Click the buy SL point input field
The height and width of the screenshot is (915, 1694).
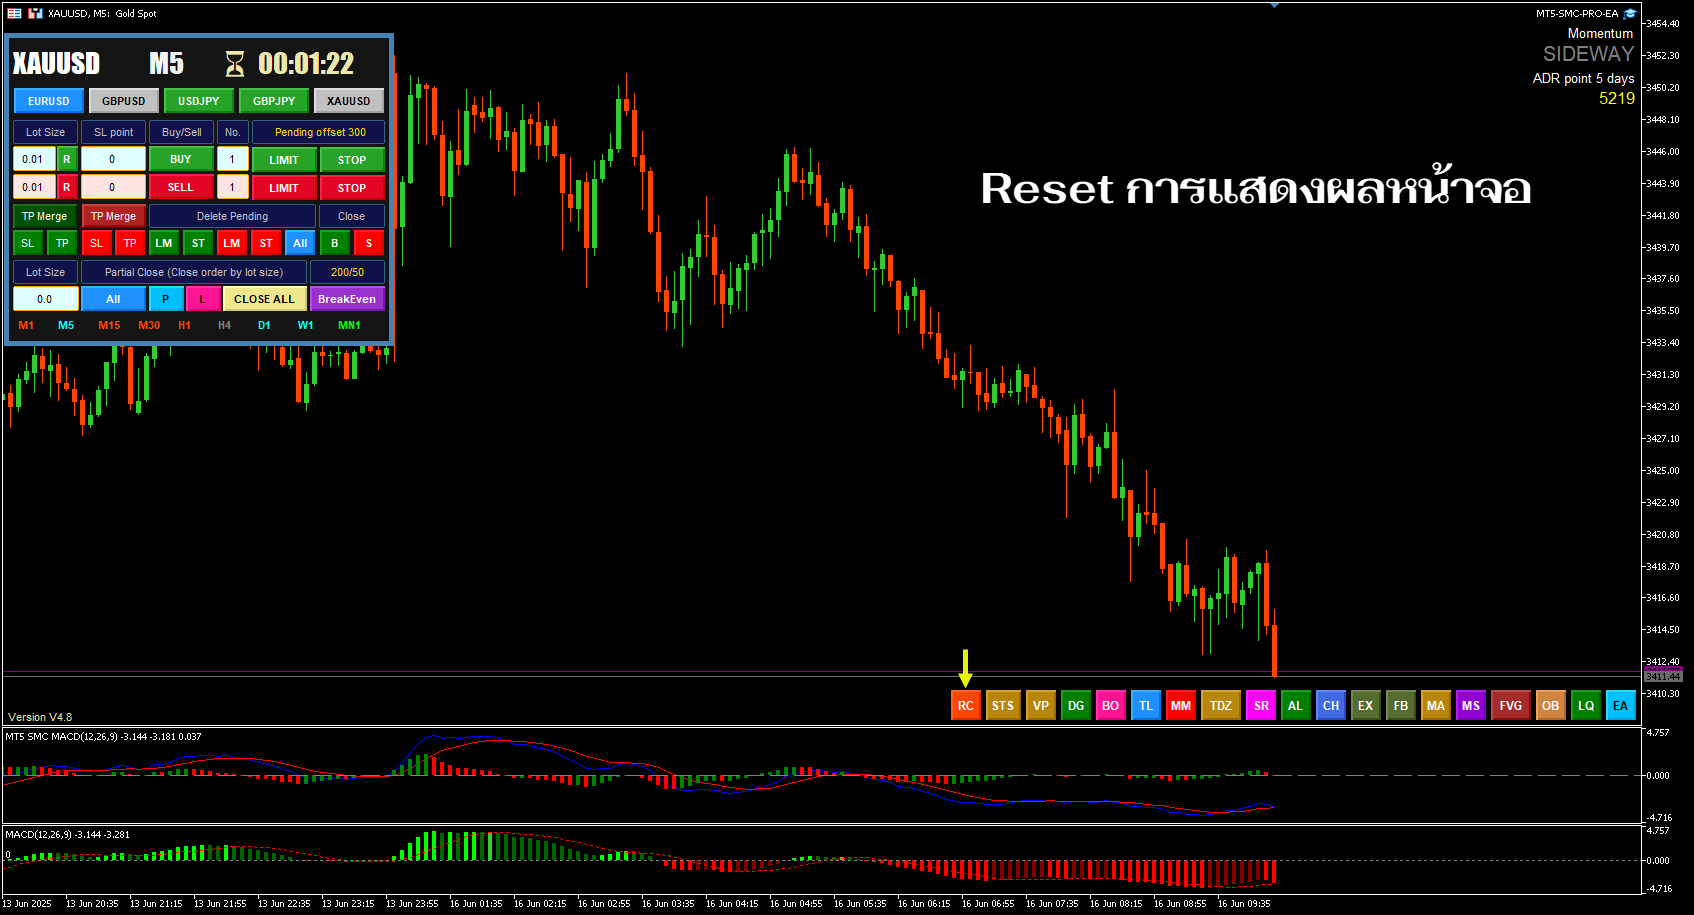click(x=112, y=159)
